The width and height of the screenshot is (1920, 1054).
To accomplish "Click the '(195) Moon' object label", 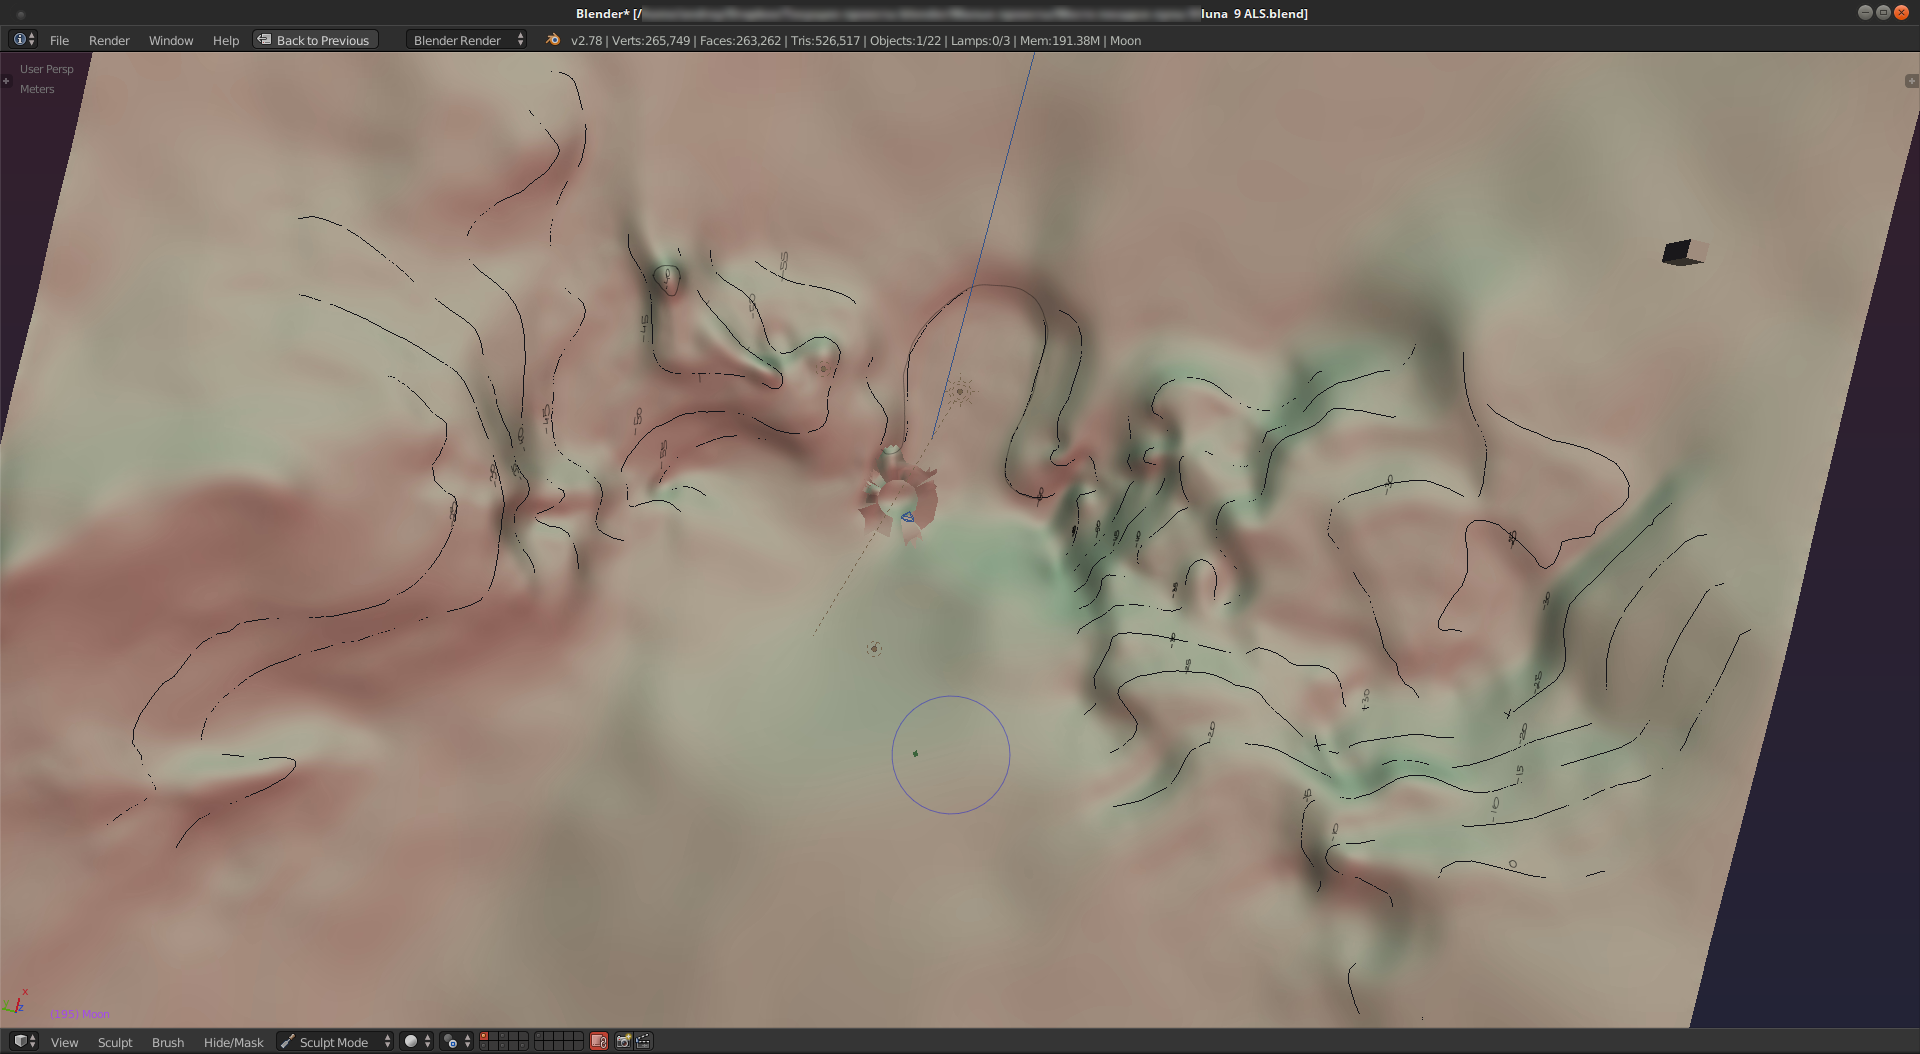I will pyautogui.click(x=80, y=1014).
